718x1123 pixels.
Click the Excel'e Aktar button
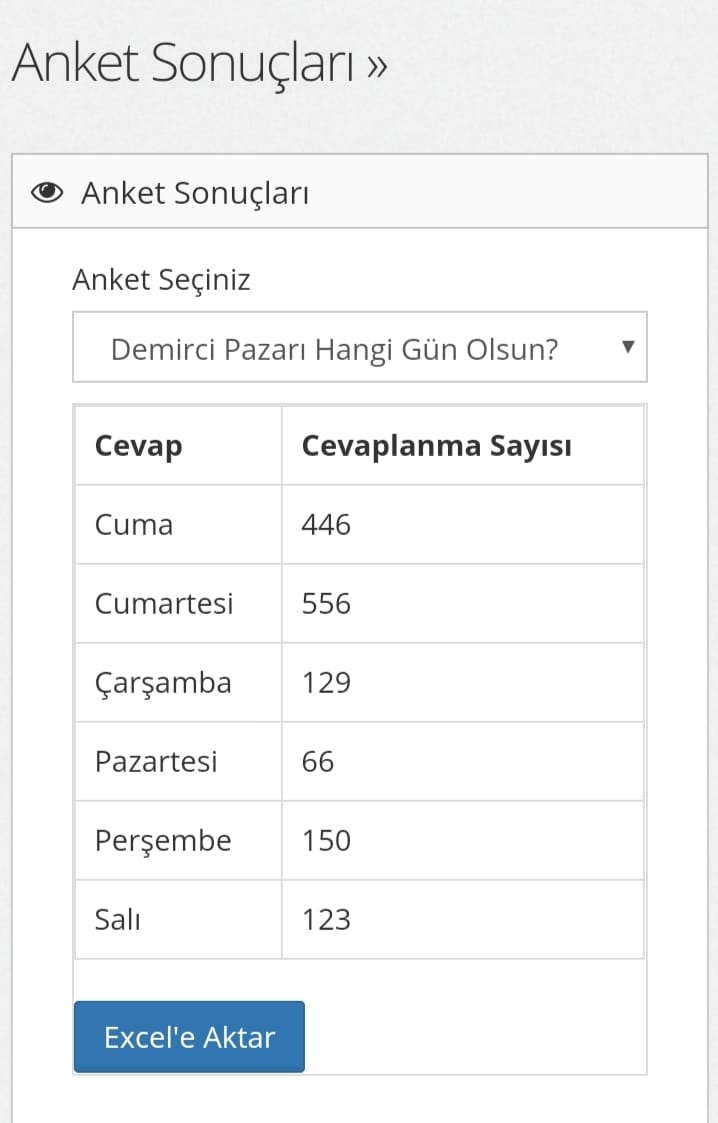click(x=189, y=1037)
